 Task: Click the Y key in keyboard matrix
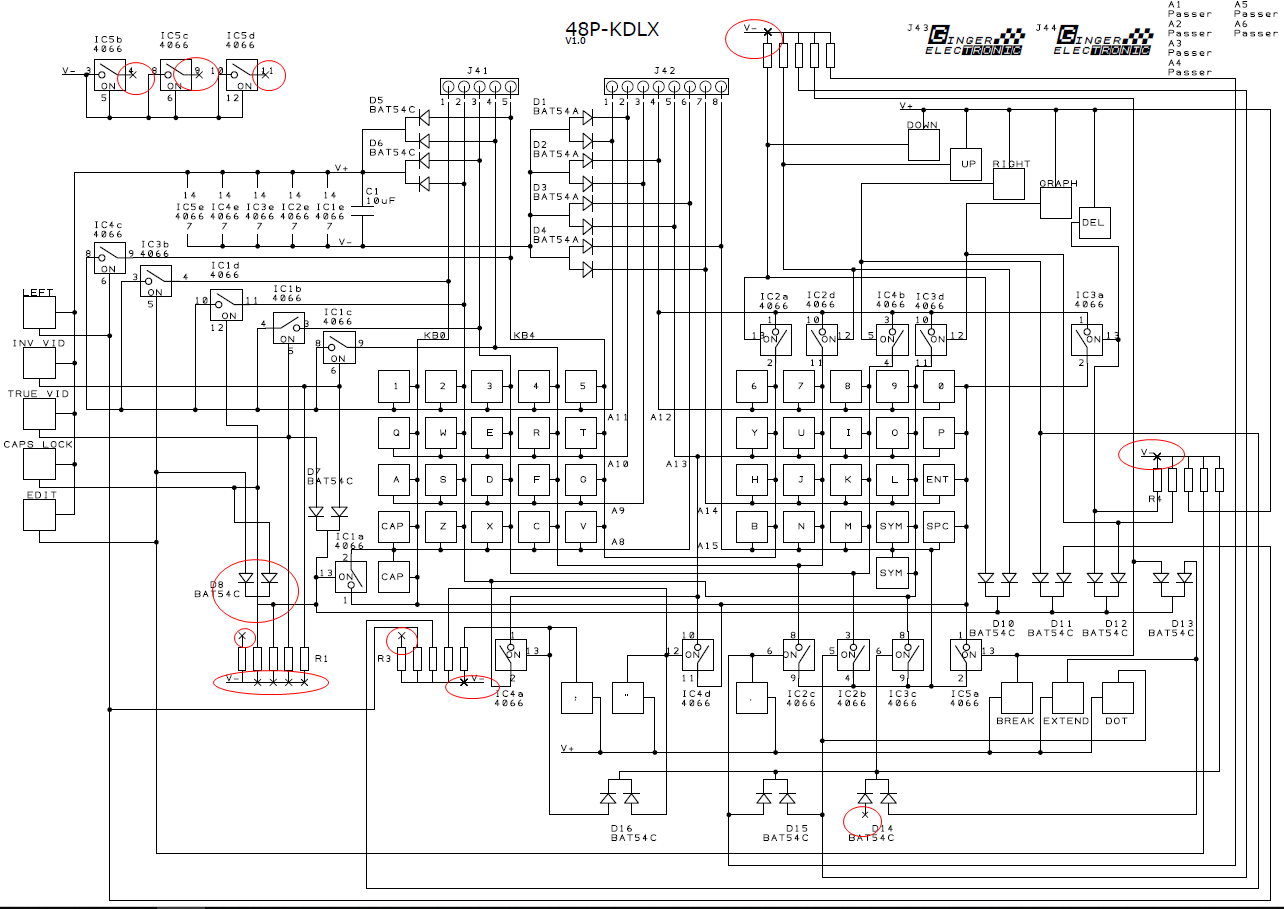click(x=753, y=433)
